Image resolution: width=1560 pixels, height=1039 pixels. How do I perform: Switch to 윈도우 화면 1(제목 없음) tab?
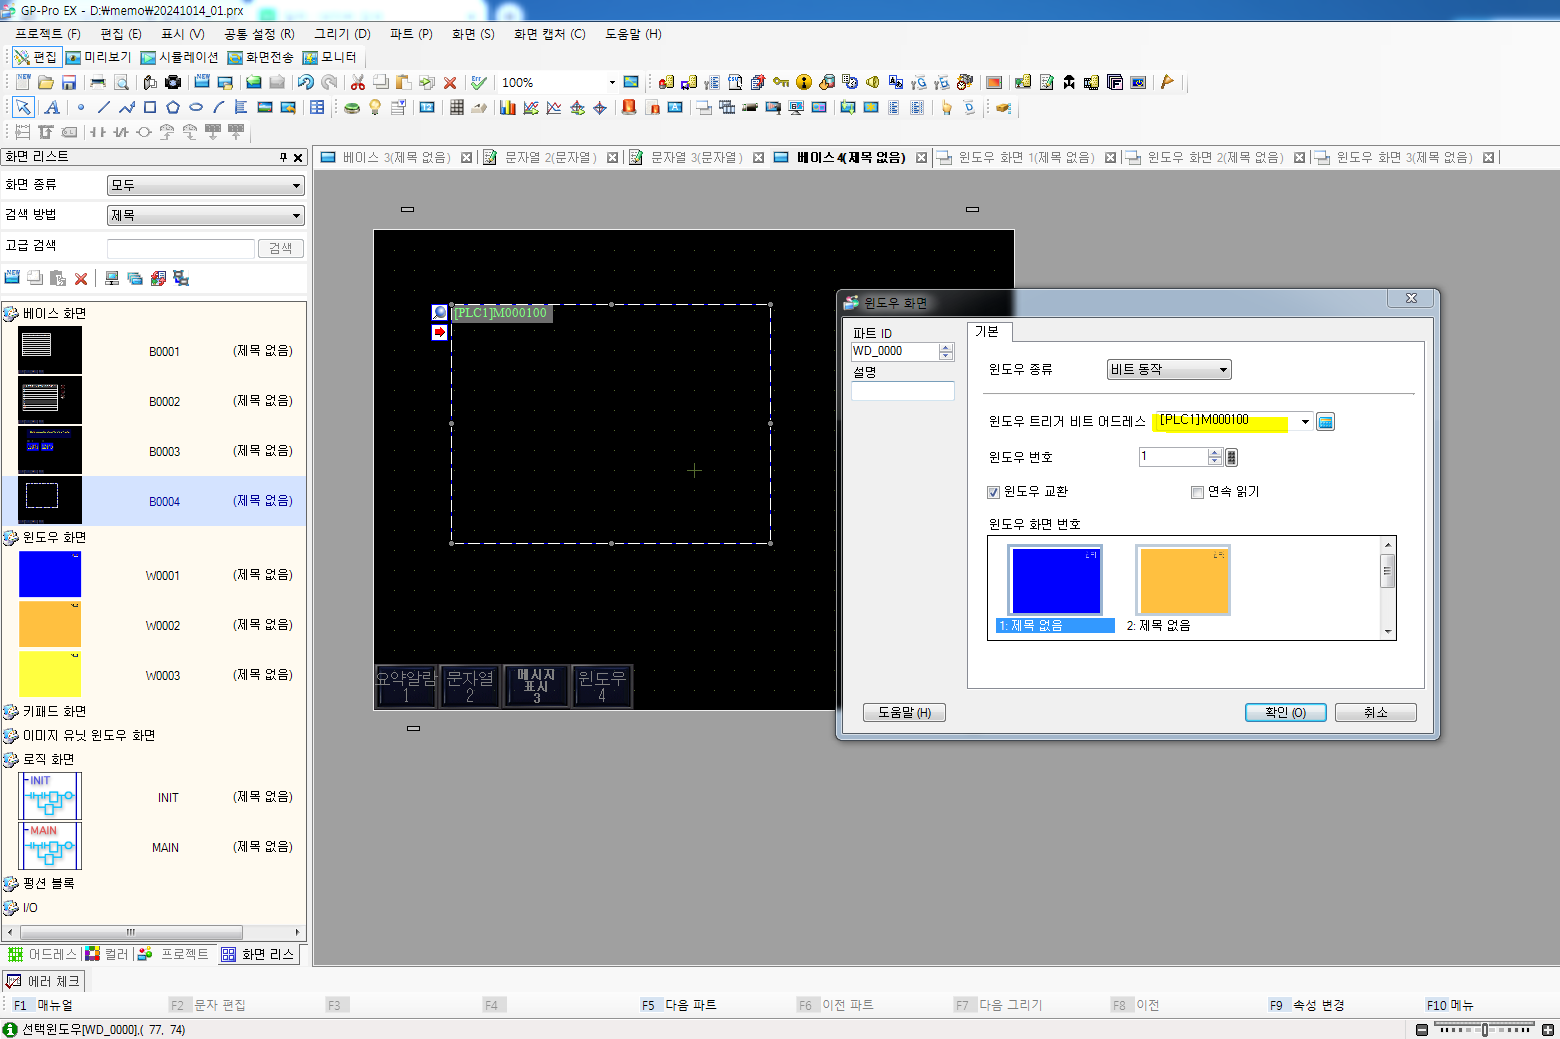click(x=1025, y=158)
